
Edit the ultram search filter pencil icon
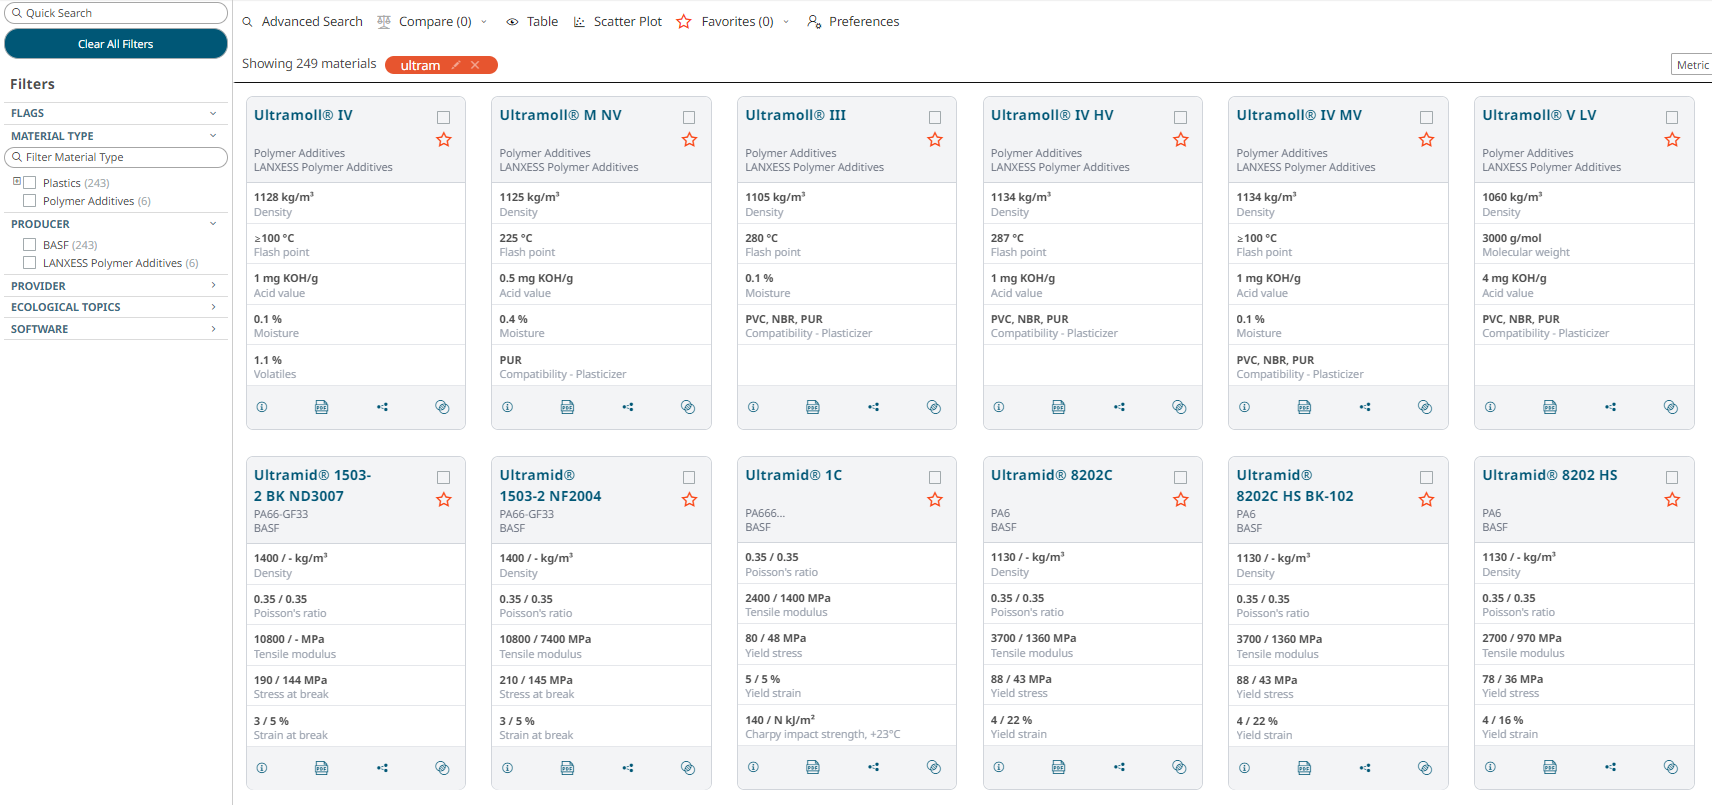[x=456, y=65]
